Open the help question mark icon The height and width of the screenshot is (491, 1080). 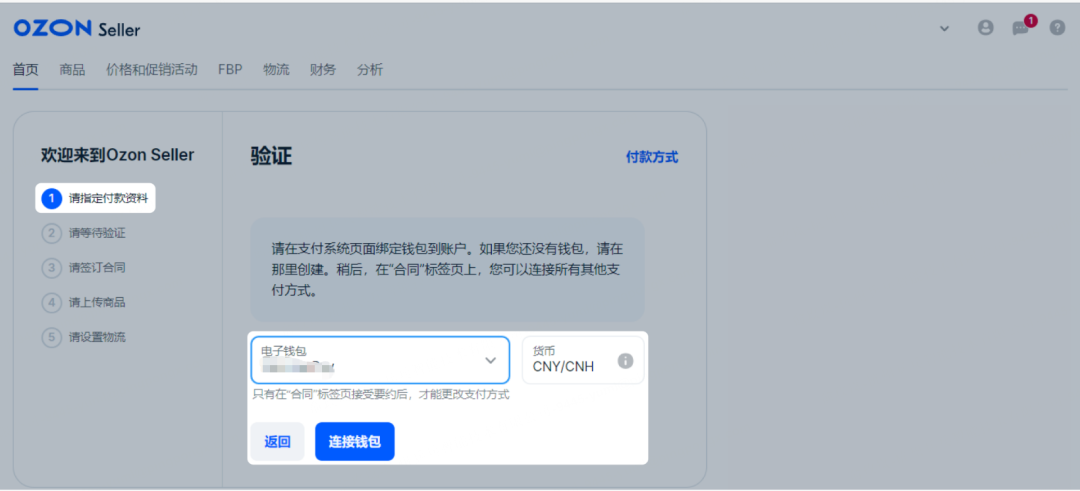point(1057,28)
